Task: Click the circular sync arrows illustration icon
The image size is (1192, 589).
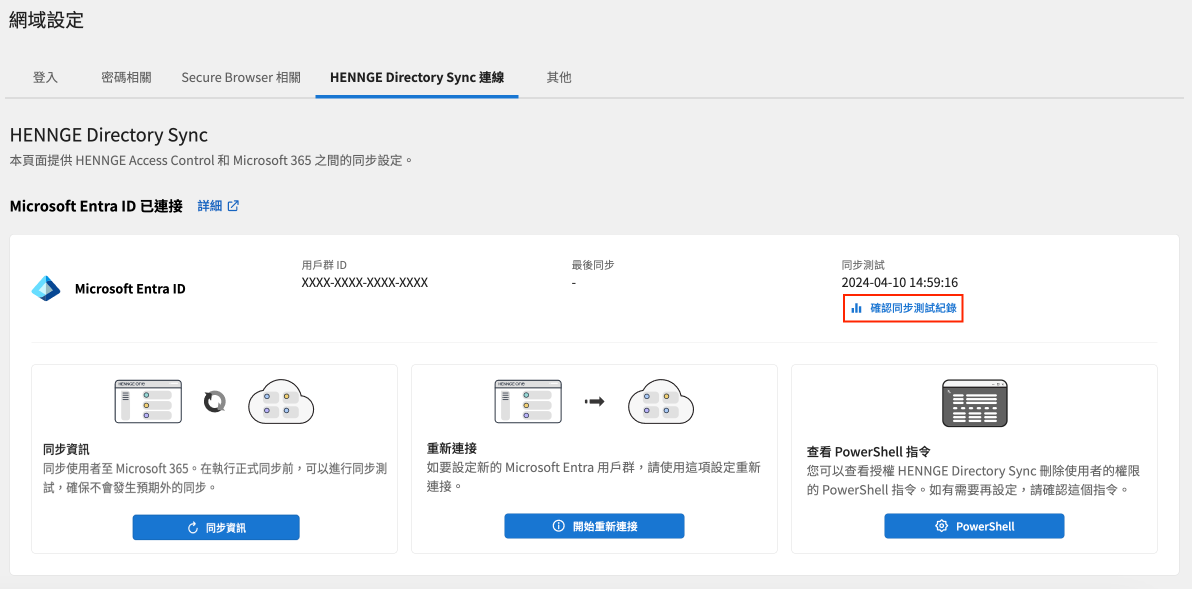Action: tap(214, 401)
